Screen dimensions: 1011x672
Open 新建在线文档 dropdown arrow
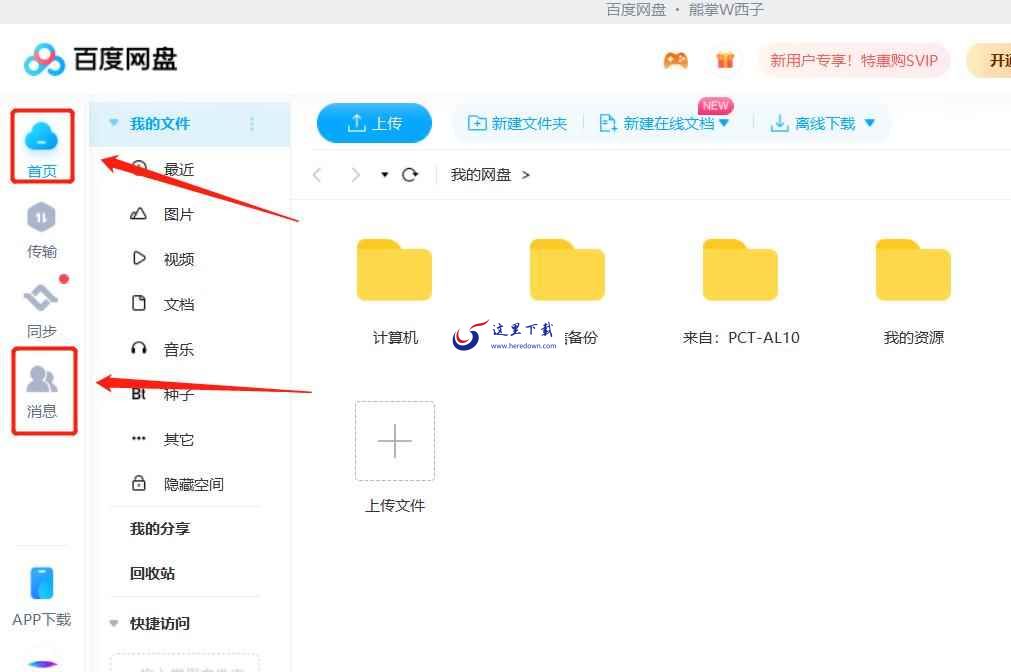[723, 123]
